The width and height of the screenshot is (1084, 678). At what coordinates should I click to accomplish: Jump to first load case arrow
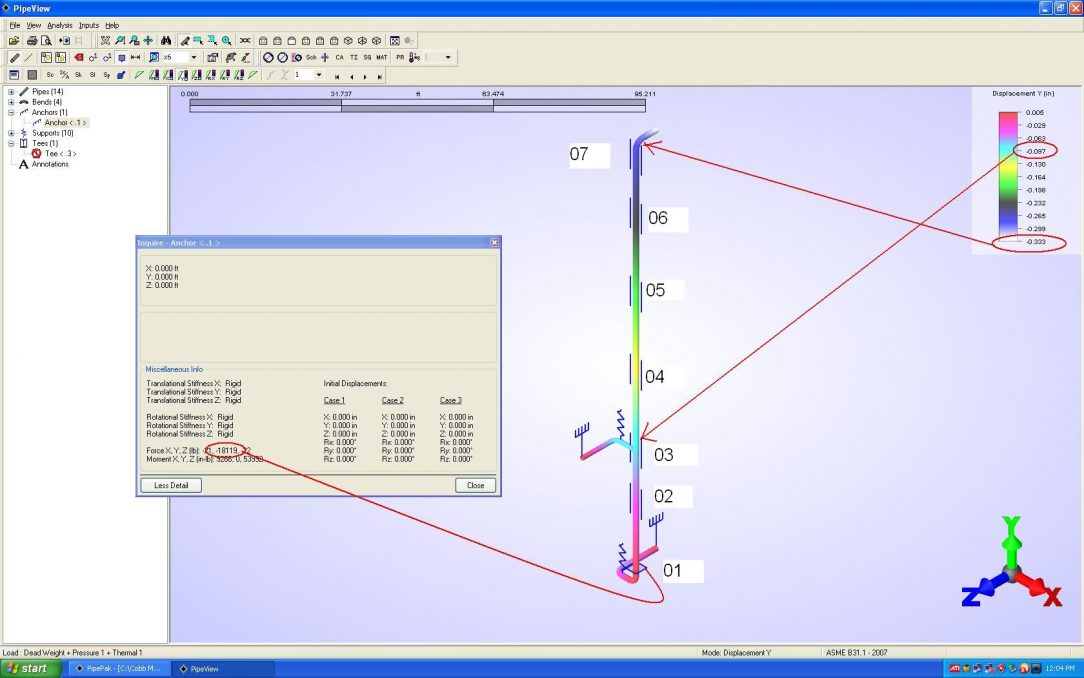[x=337, y=76]
